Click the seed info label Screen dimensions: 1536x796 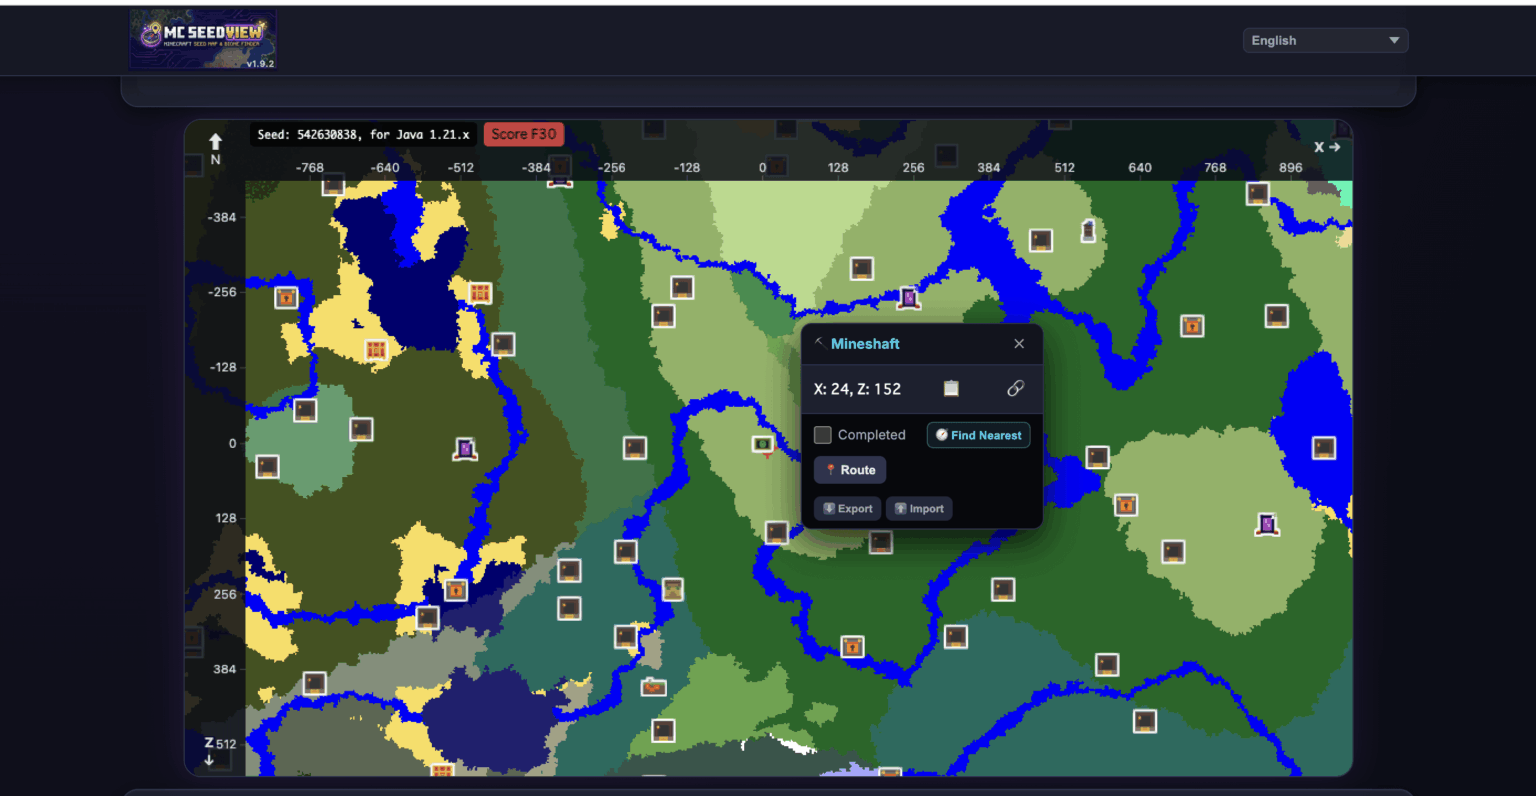tap(363, 134)
